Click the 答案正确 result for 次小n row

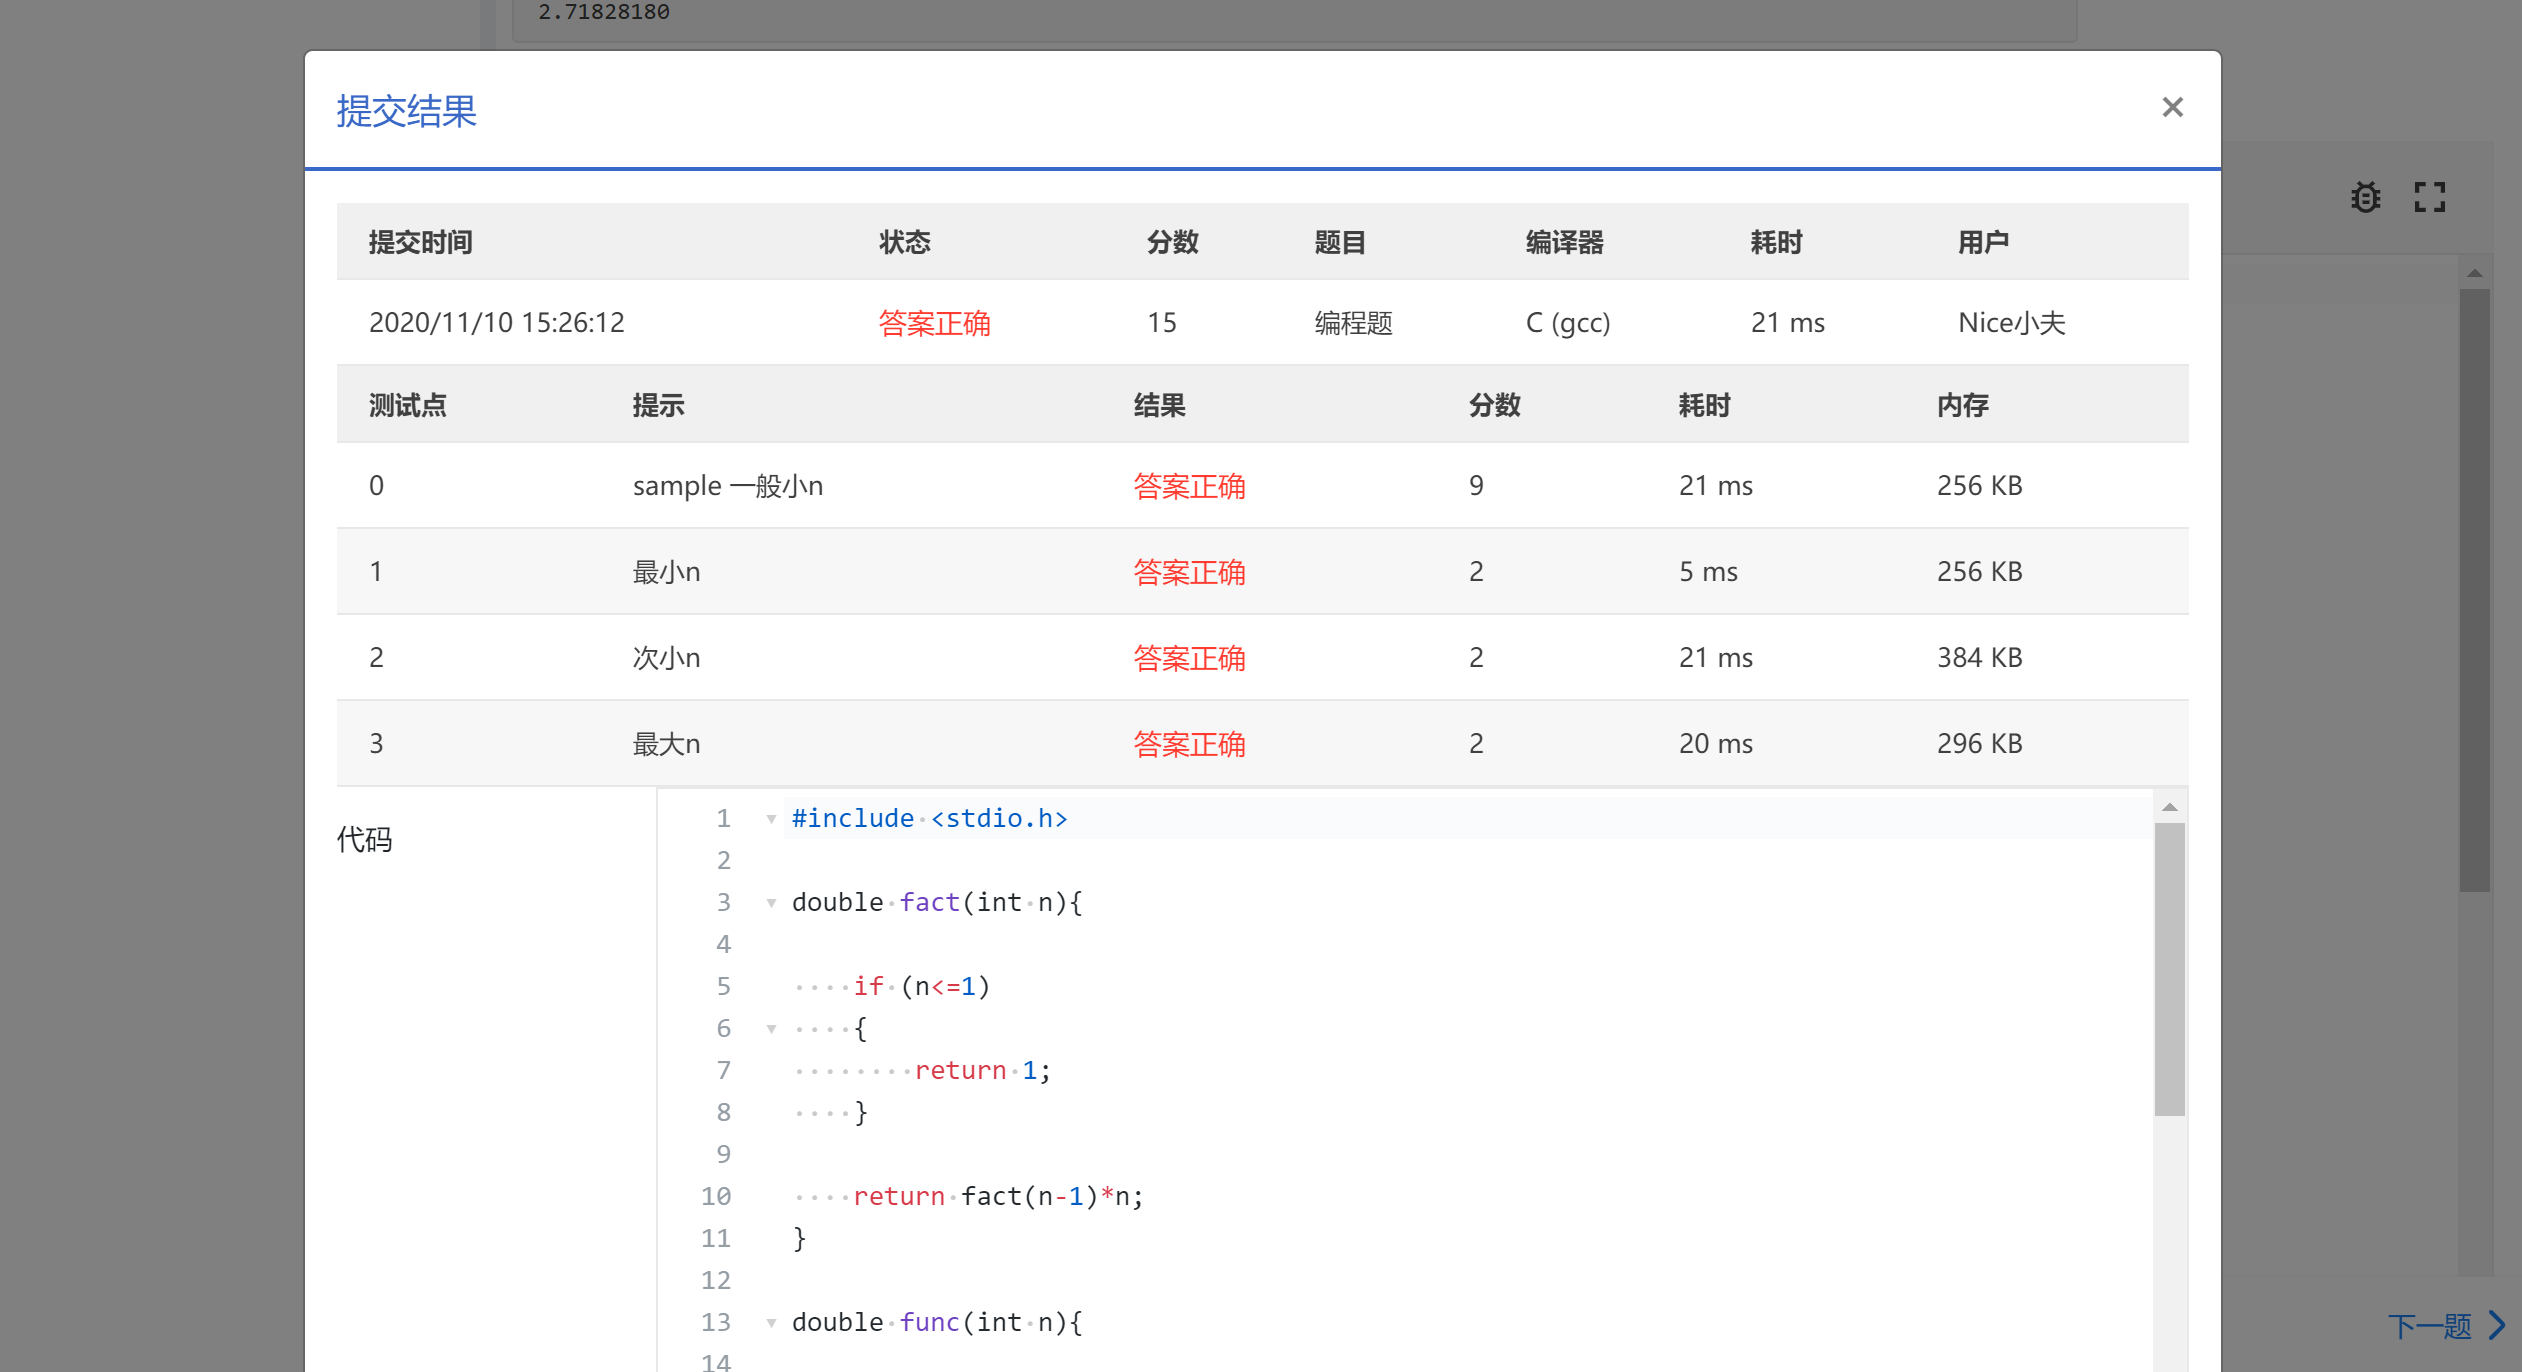coord(1189,658)
